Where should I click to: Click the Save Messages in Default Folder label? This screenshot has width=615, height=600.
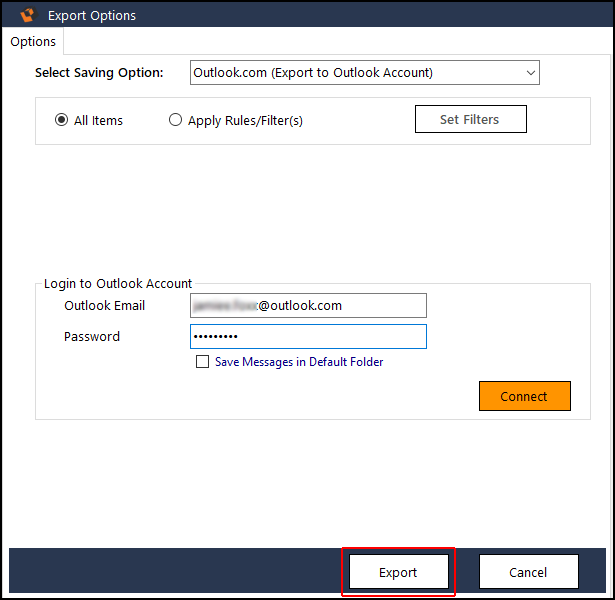pyautogui.click(x=299, y=362)
